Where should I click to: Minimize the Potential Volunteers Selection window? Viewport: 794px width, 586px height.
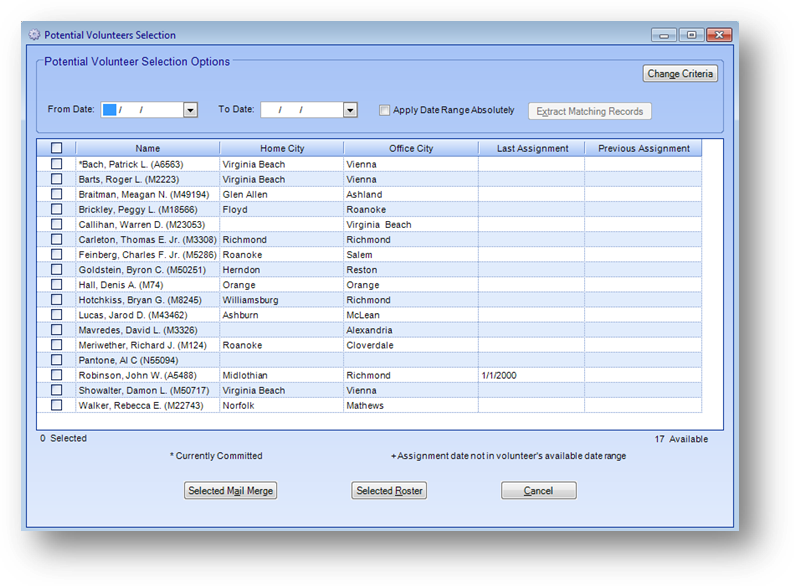[x=664, y=35]
